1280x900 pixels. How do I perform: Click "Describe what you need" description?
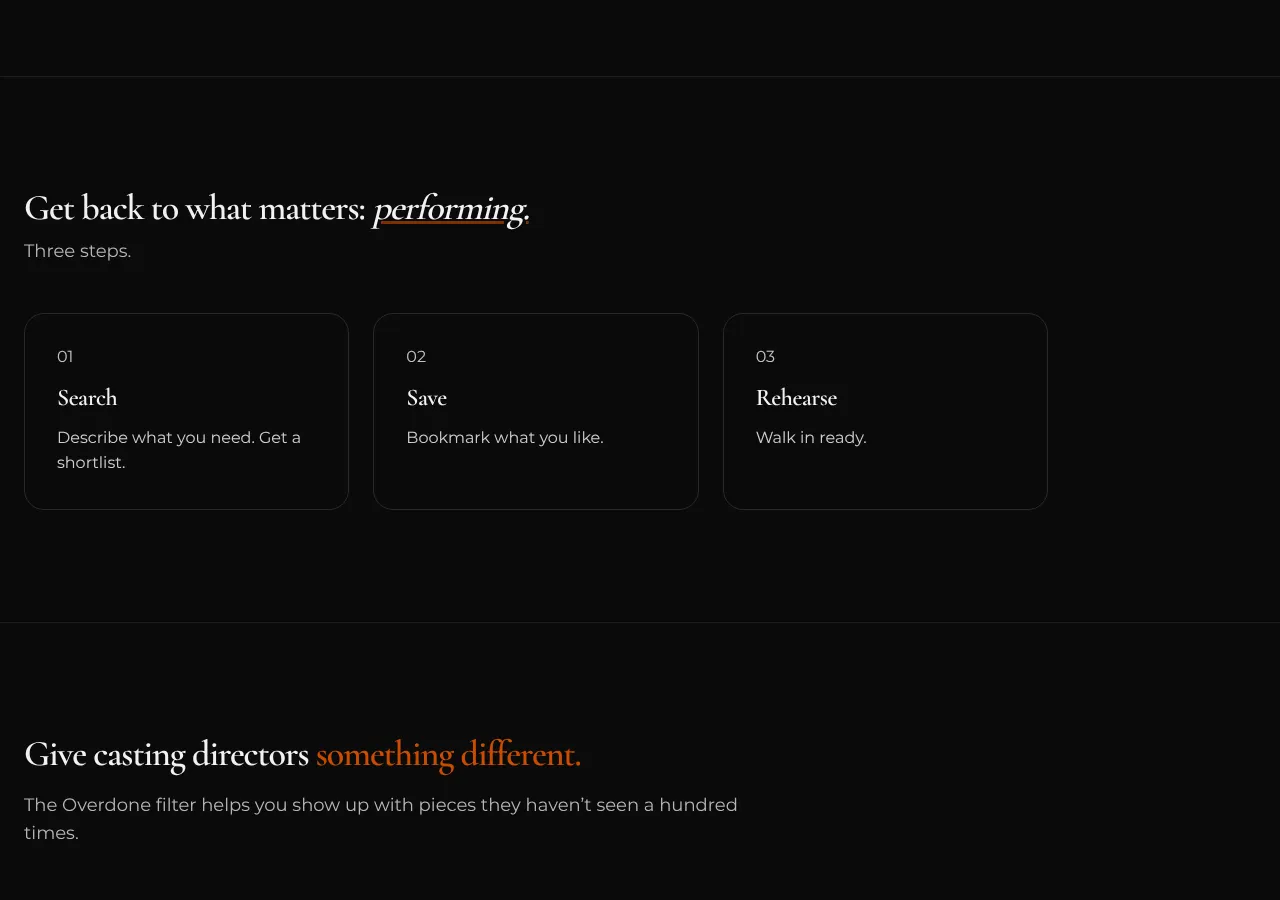[179, 450]
